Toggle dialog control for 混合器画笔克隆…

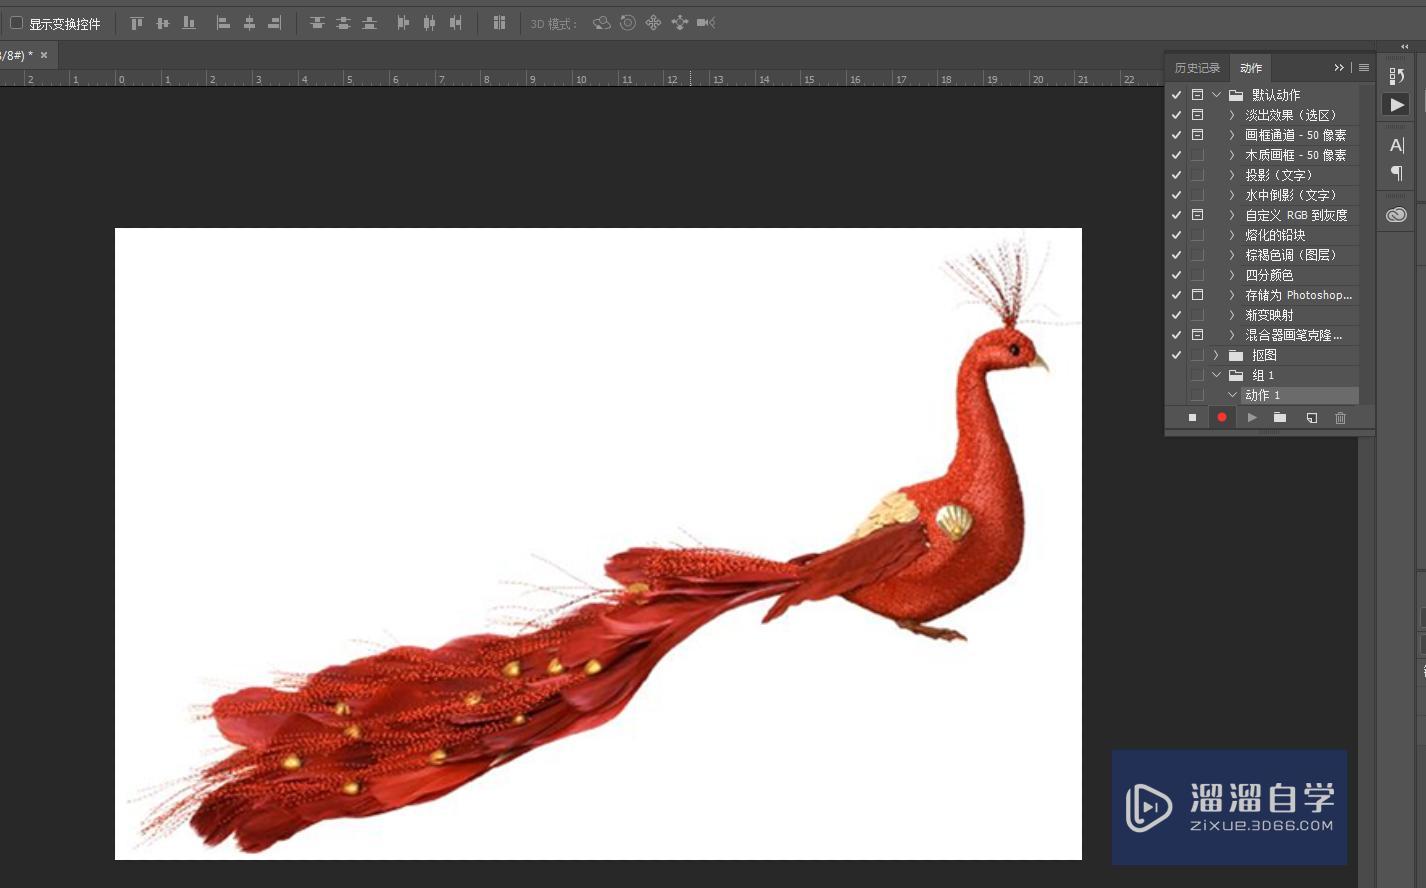pos(1197,335)
